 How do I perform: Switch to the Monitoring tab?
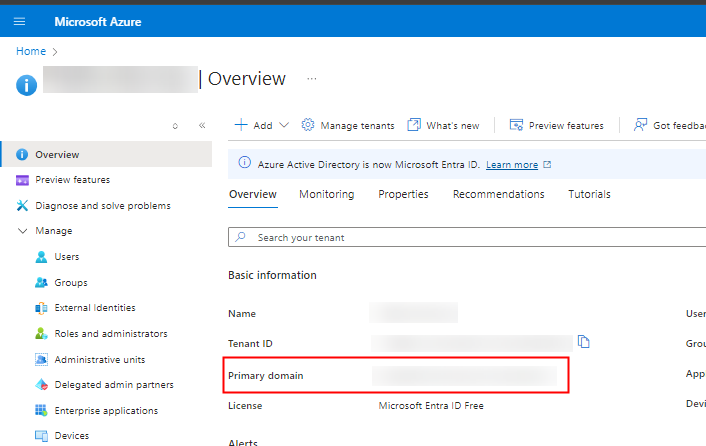[x=326, y=194]
